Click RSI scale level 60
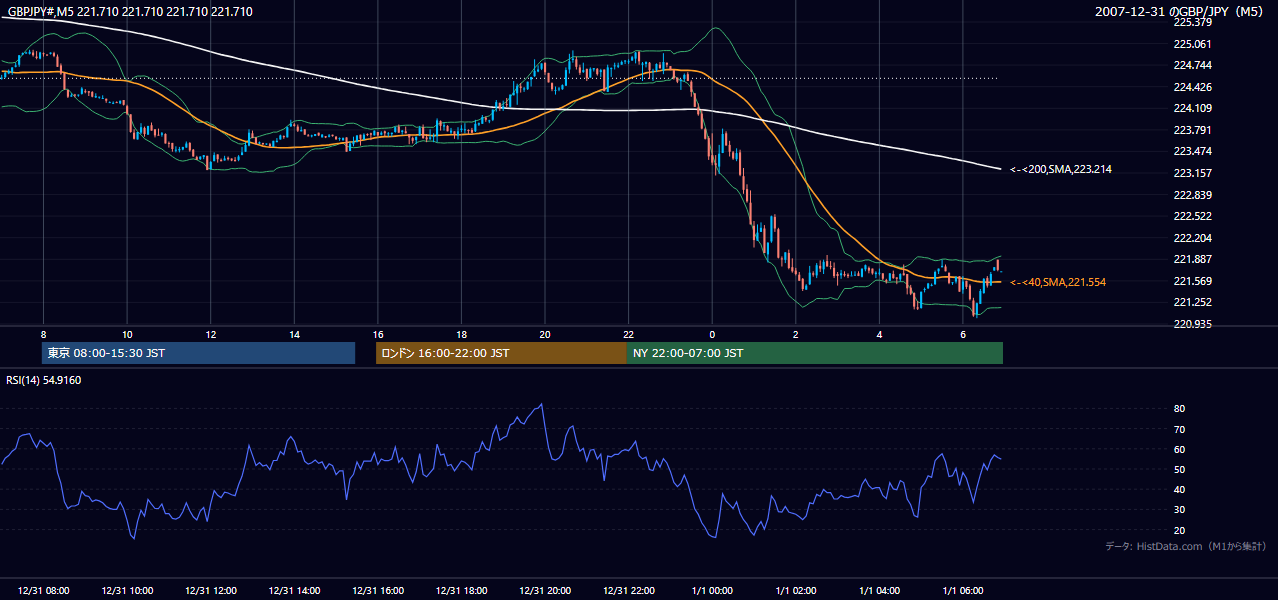 [x=1179, y=450]
